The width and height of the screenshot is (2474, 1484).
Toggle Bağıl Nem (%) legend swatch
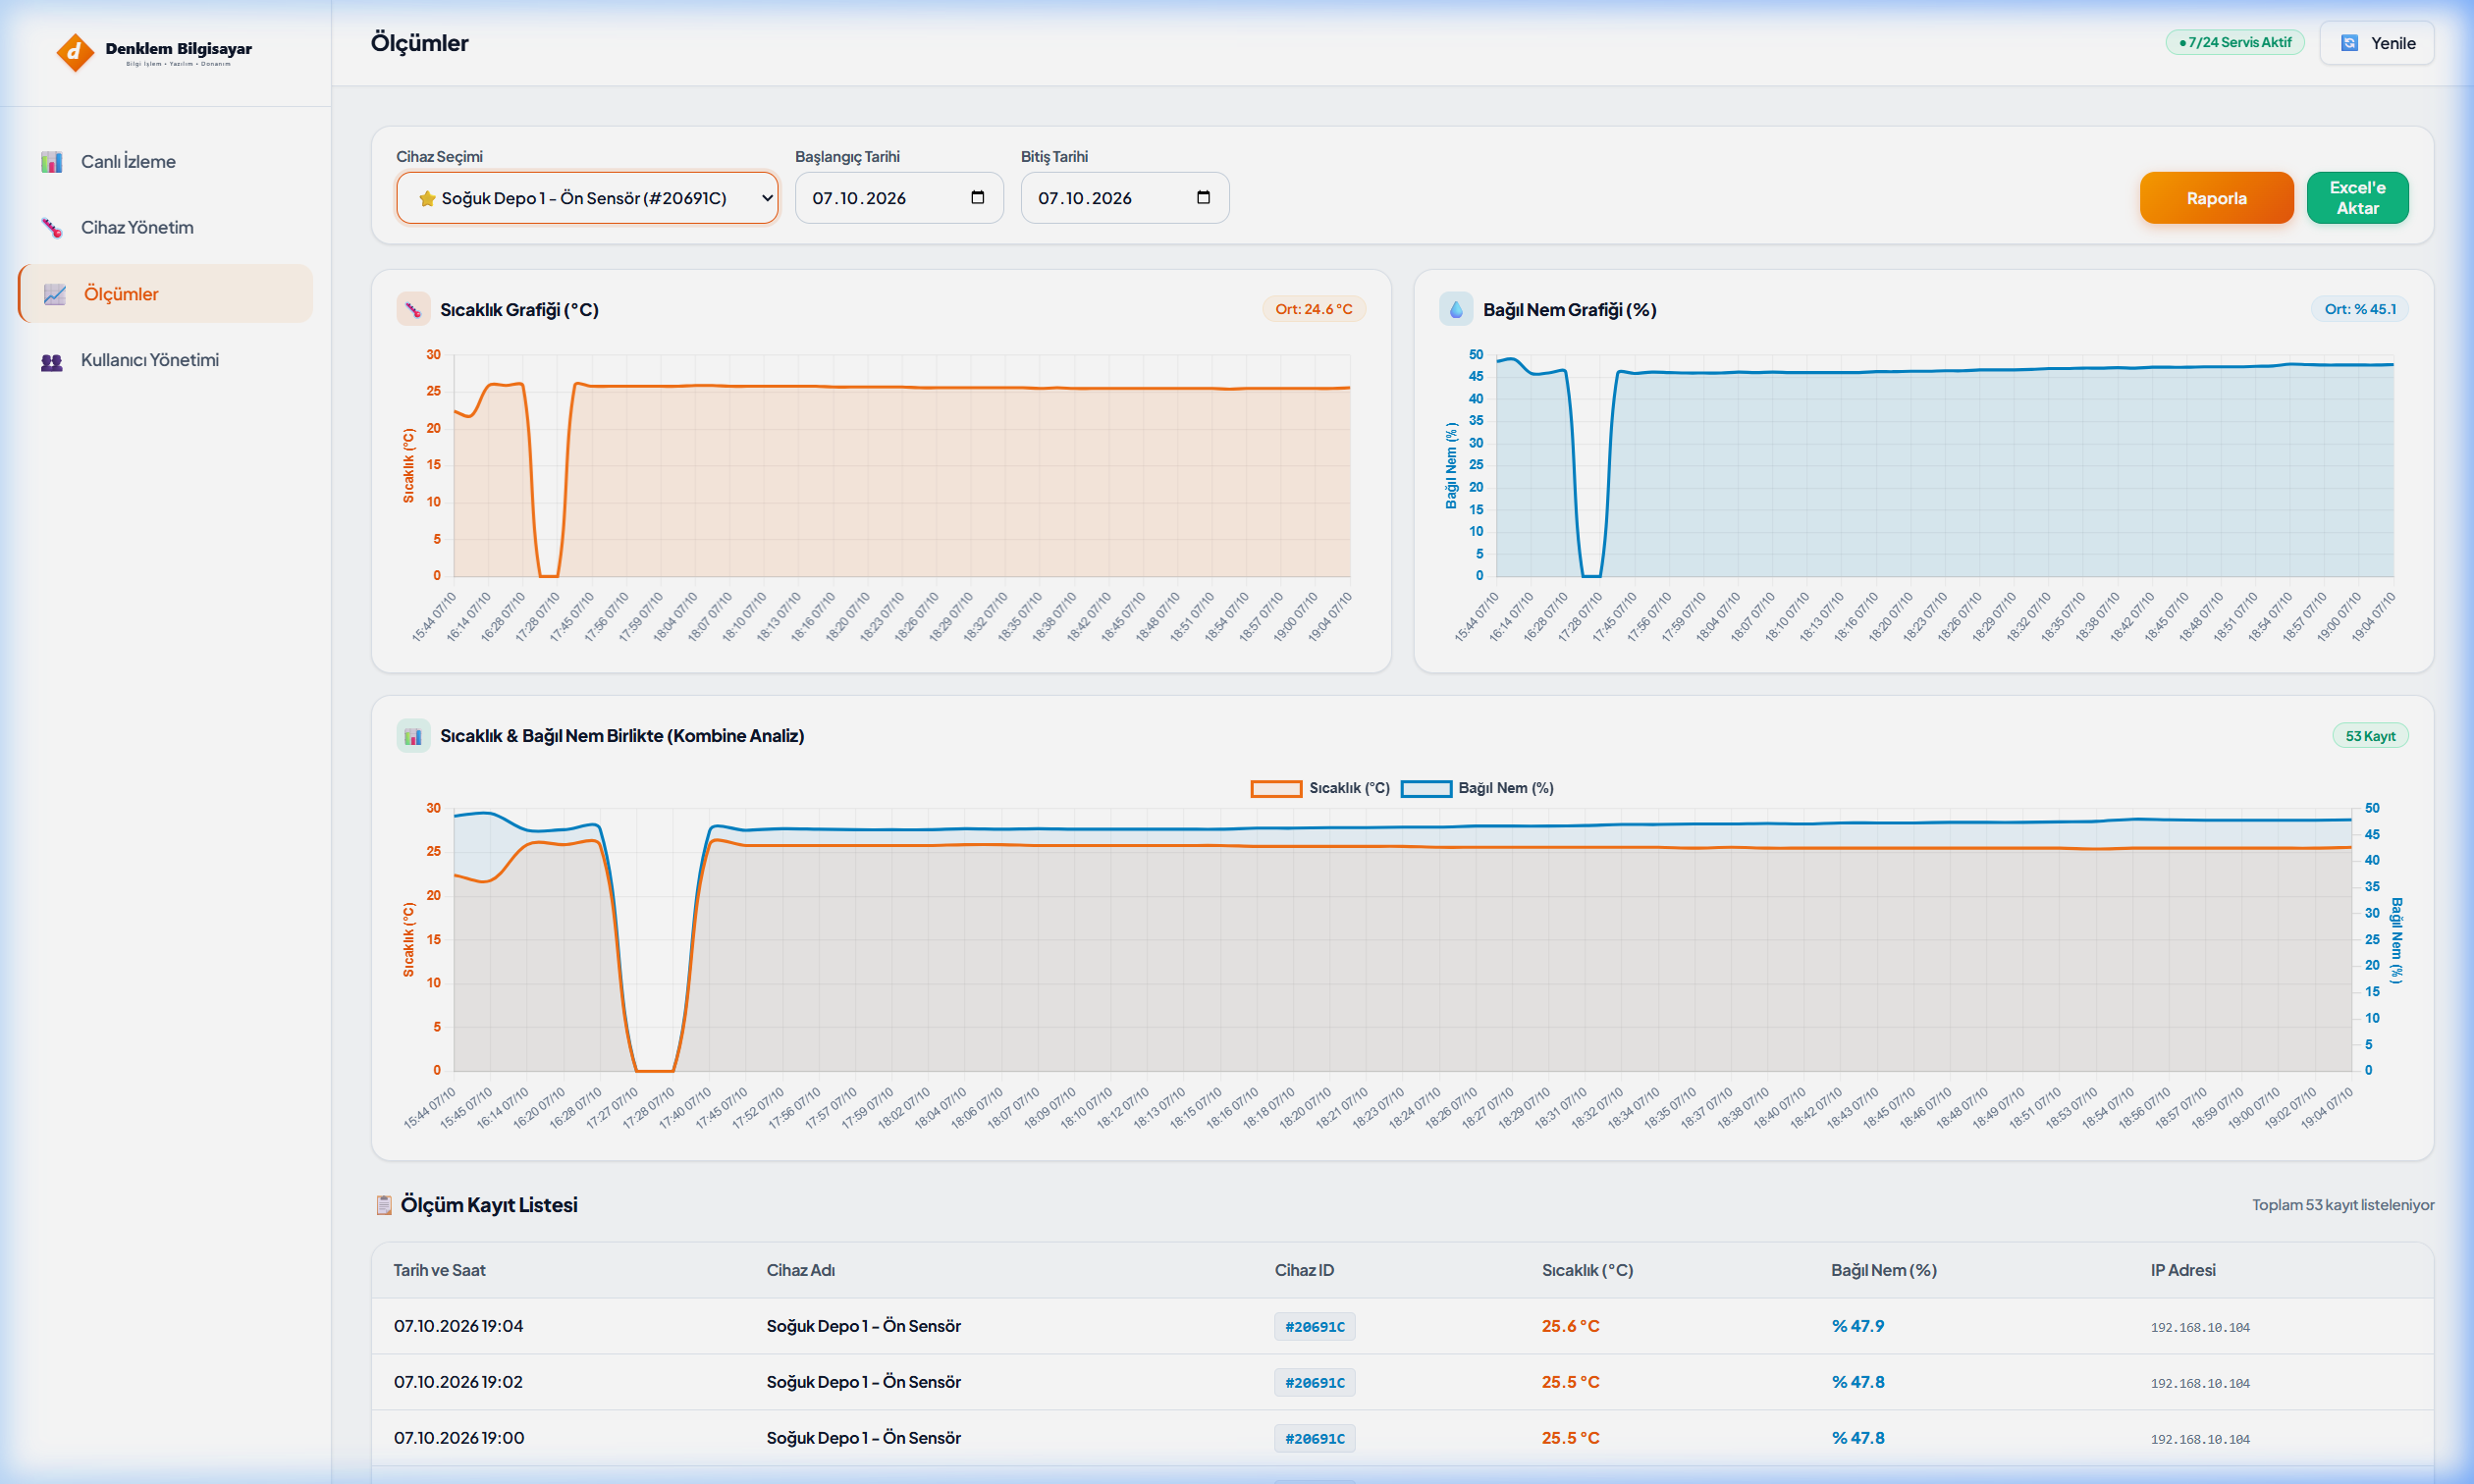coord(1426,789)
